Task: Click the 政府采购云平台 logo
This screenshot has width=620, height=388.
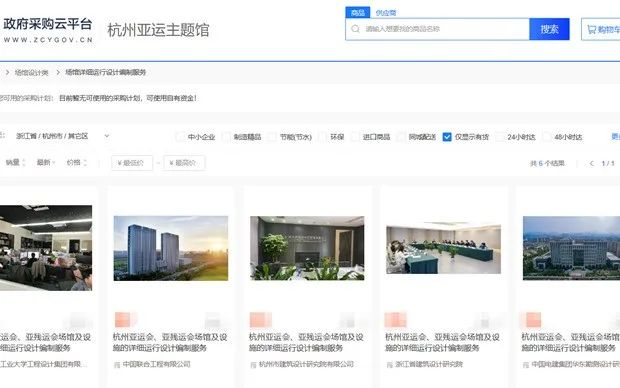Action: (47, 30)
